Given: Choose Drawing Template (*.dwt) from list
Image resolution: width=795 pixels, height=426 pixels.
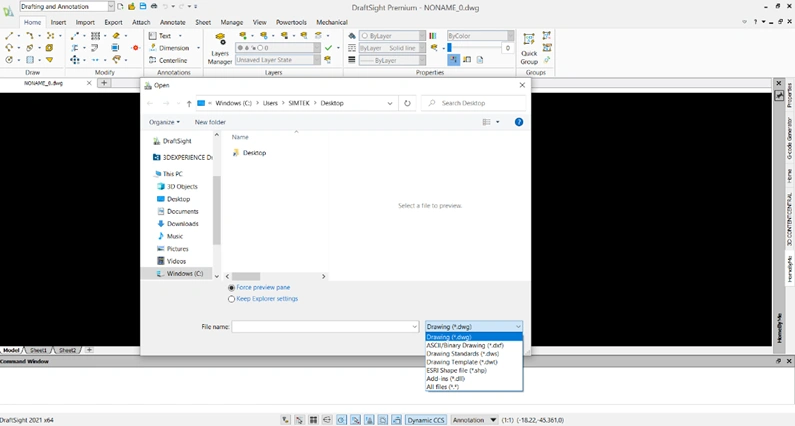Looking at the screenshot, I should click(474, 362).
